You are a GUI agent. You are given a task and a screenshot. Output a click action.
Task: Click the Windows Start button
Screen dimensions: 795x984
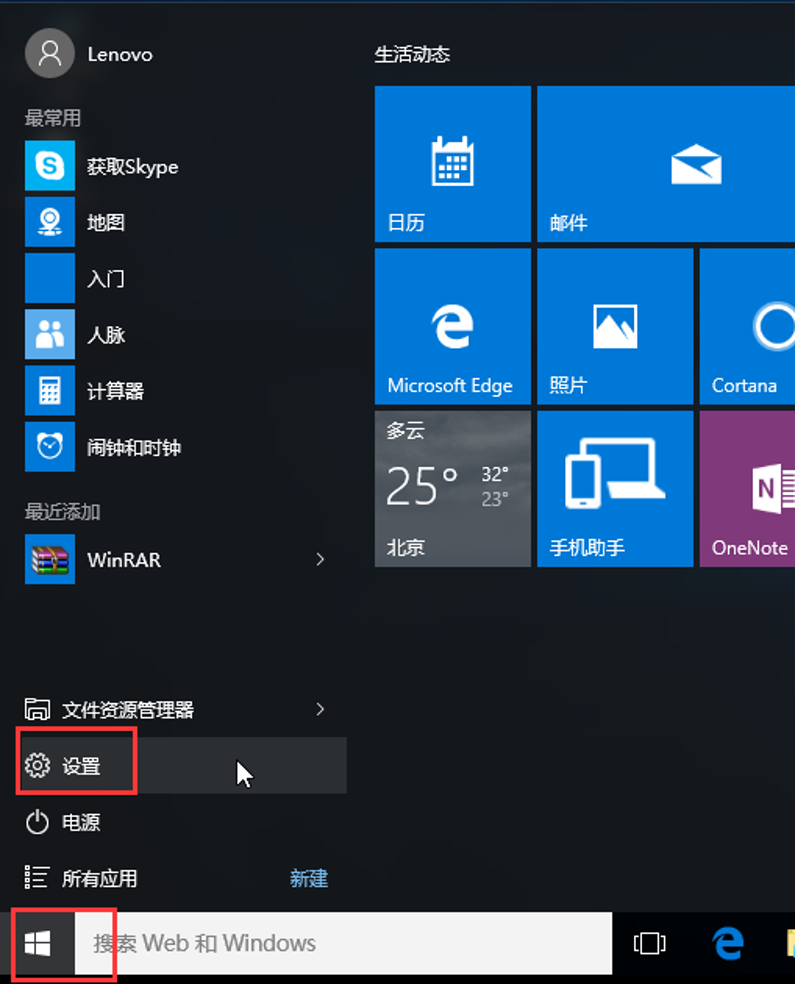pyautogui.click(x=38, y=942)
